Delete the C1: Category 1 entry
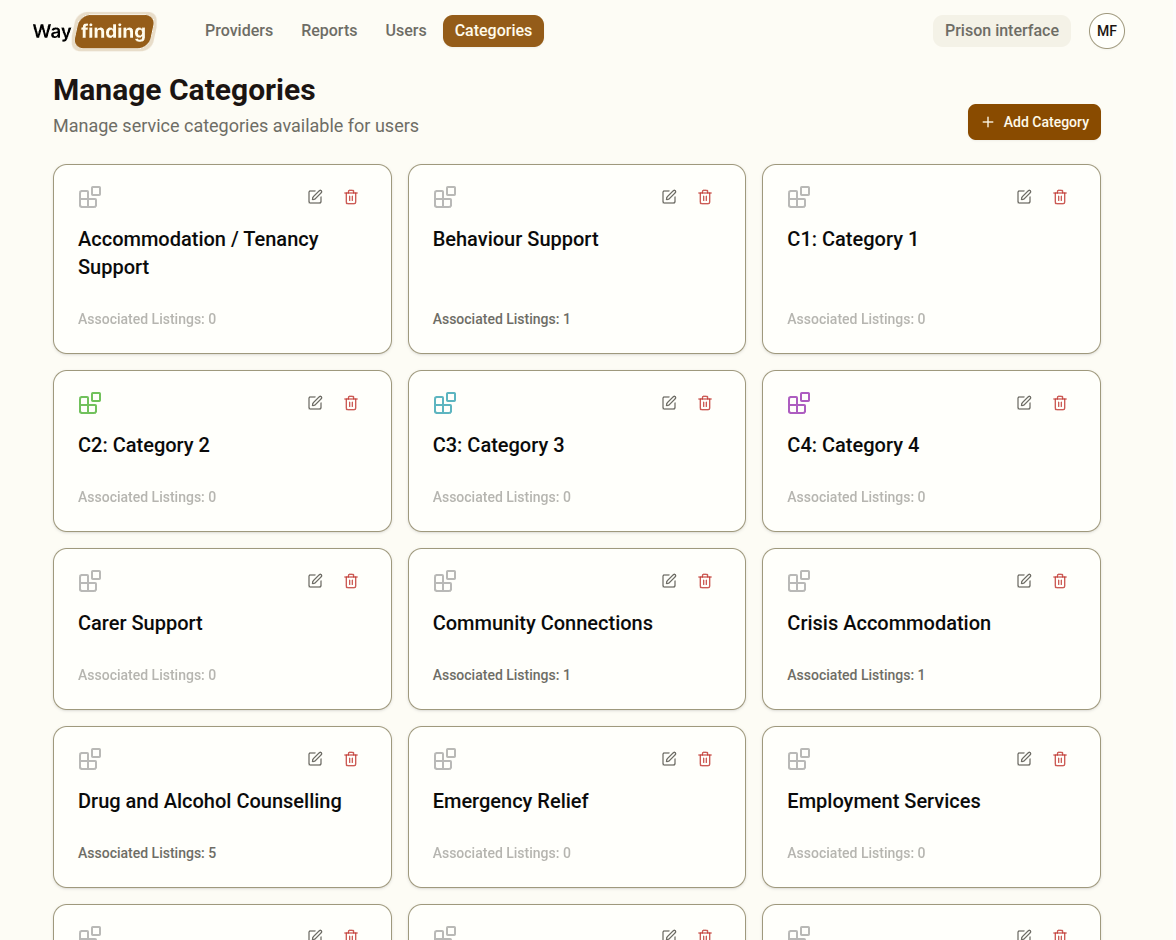Image resolution: width=1176 pixels, height=940 pixels. tap(1060, 197)
